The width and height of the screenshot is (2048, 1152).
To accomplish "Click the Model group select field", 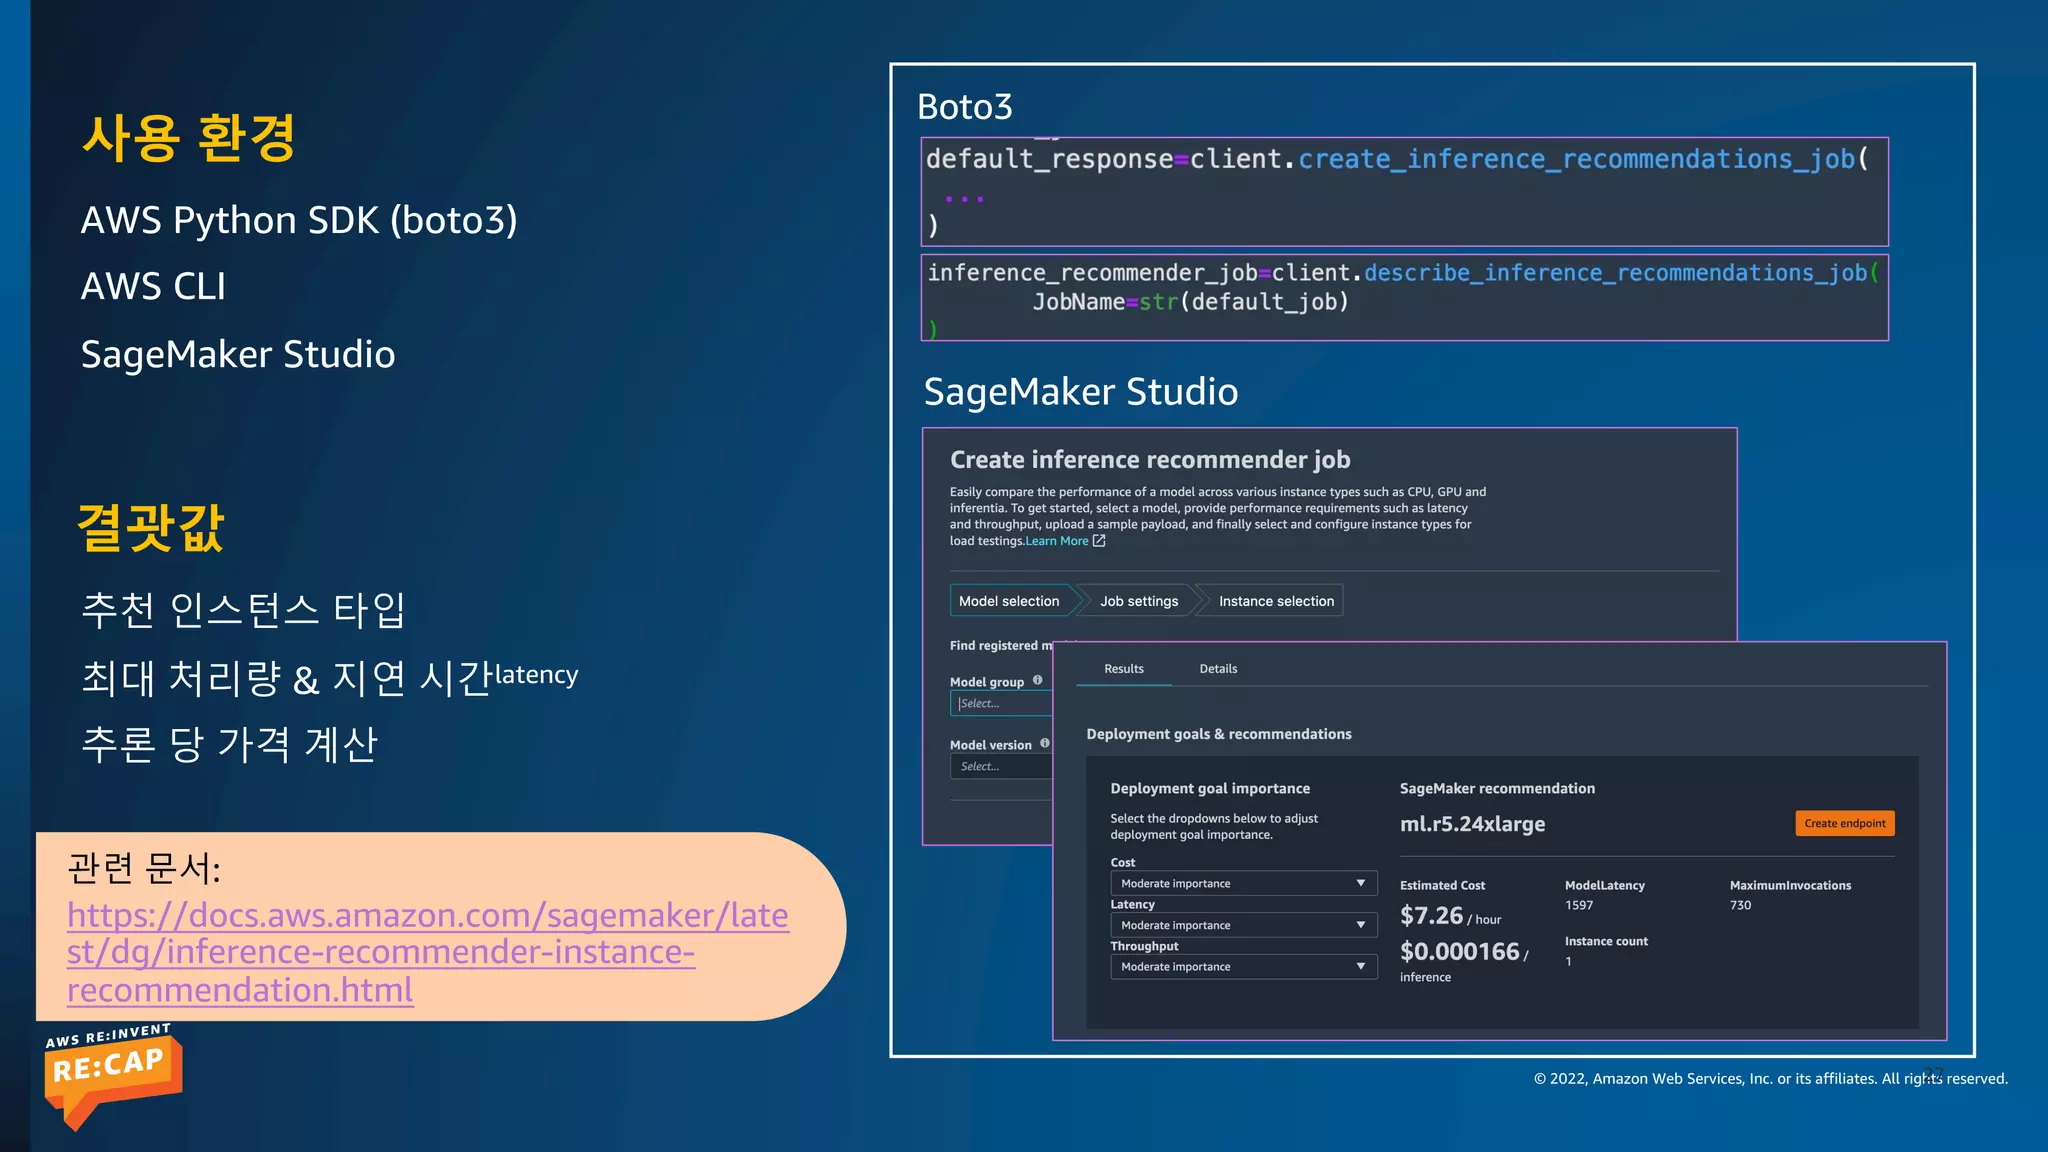I will coord(1000,704).
